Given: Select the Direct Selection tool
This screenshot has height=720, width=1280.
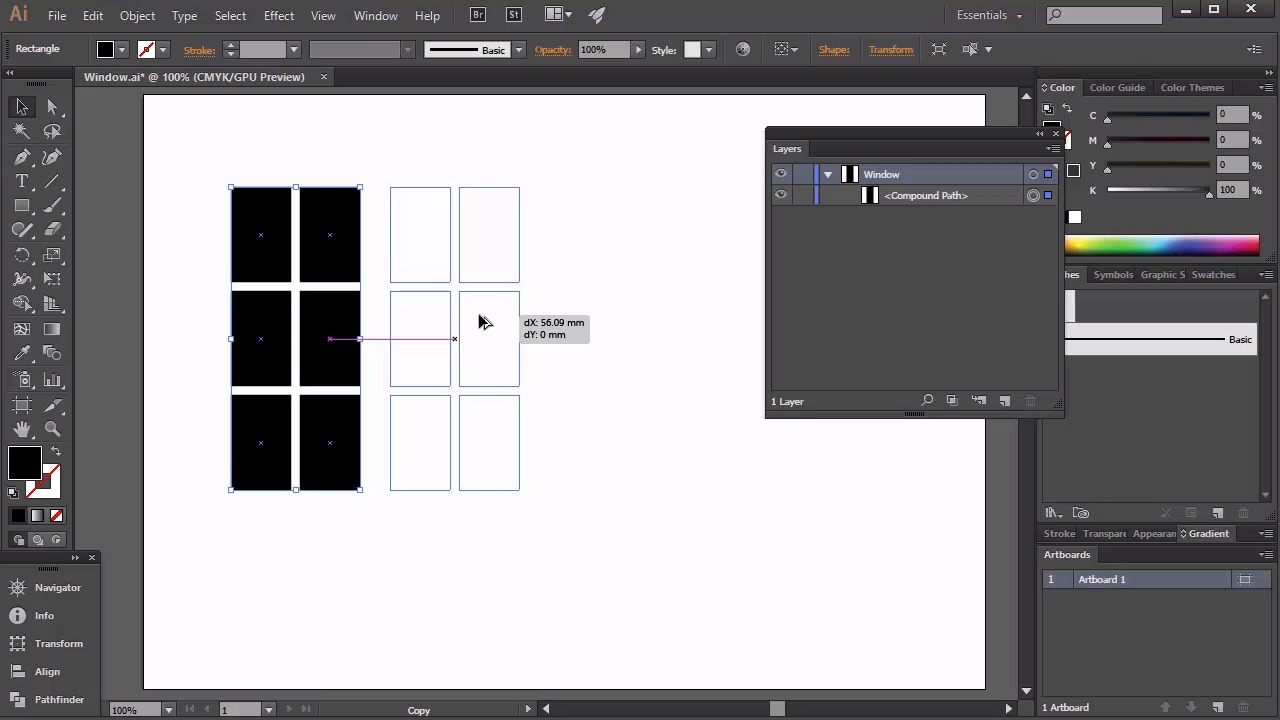Looking at the screenshot, I should coord(53,107).
